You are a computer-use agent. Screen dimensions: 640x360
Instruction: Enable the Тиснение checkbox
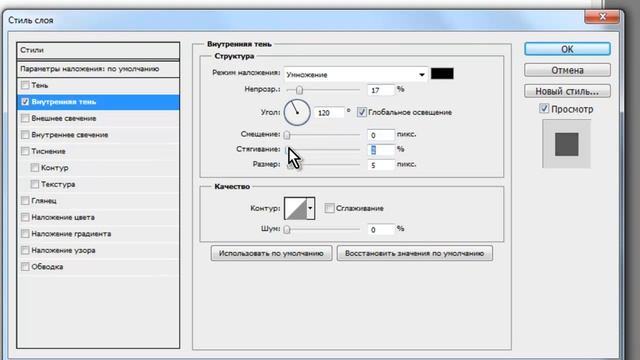click(x=25, y=151)
